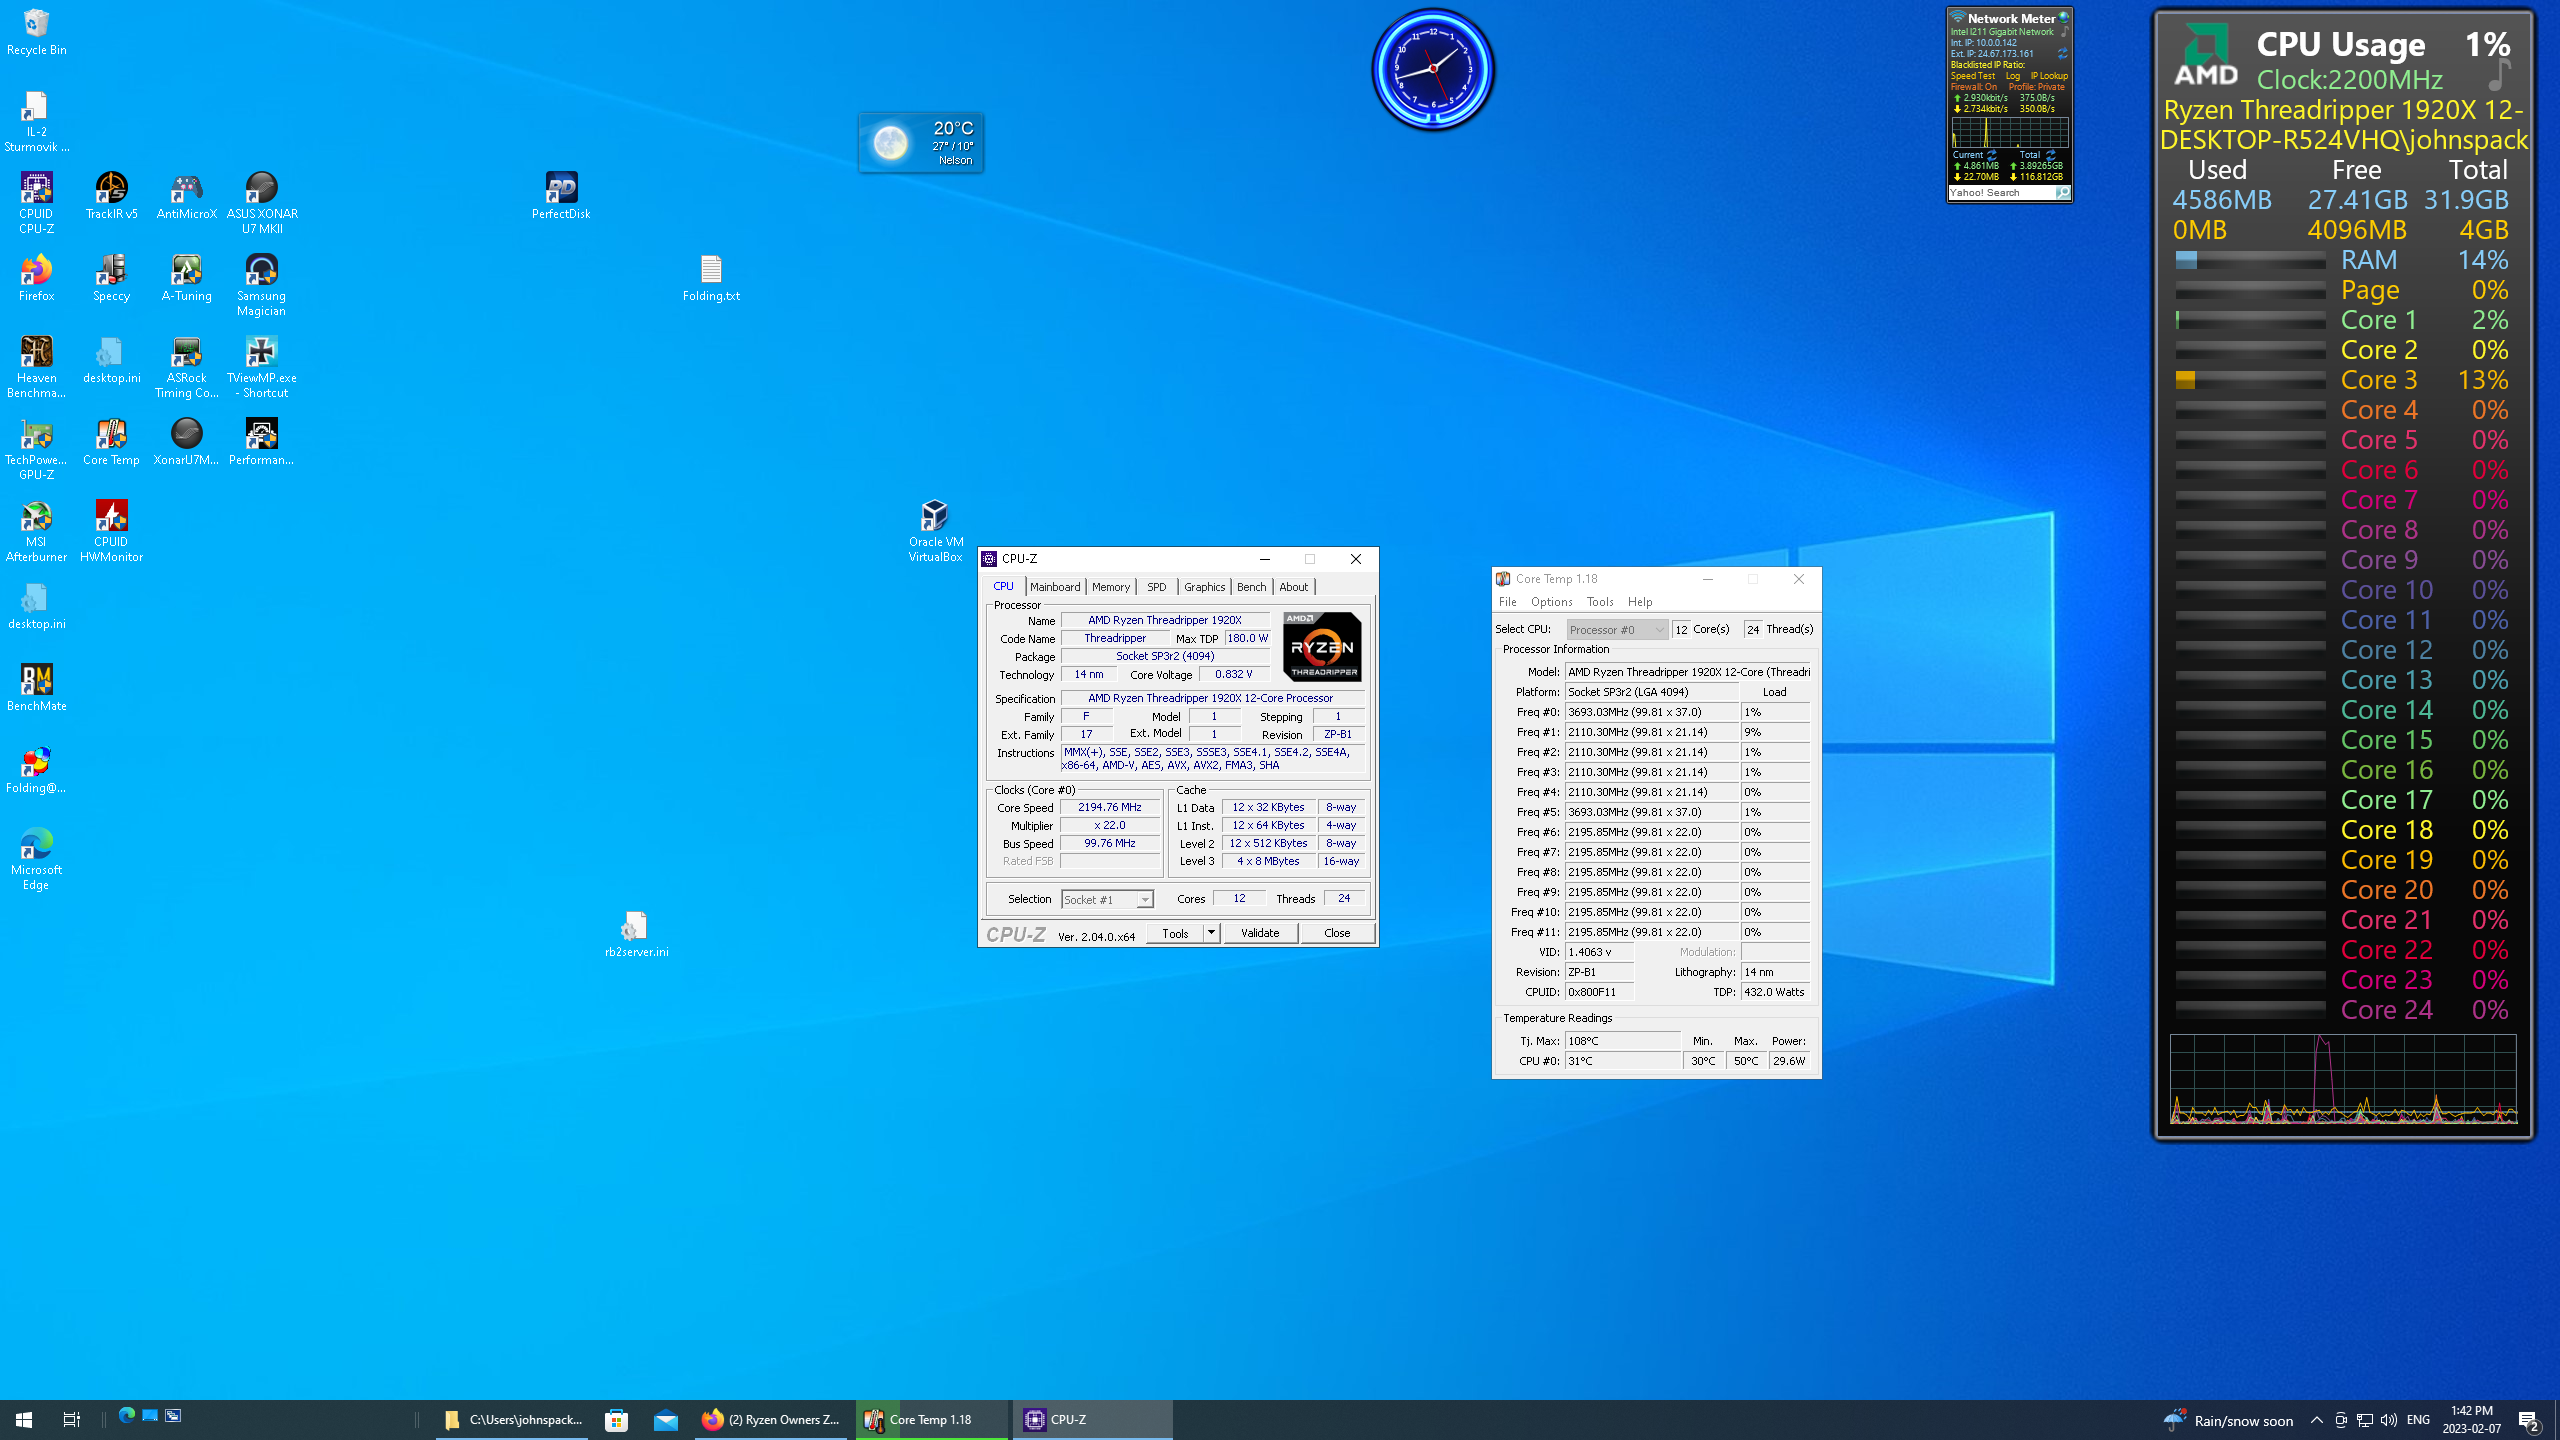2560x1440 pixels.
Task: Select the TrackIR v5 desktop icon
Action: (x=111, y=196)
